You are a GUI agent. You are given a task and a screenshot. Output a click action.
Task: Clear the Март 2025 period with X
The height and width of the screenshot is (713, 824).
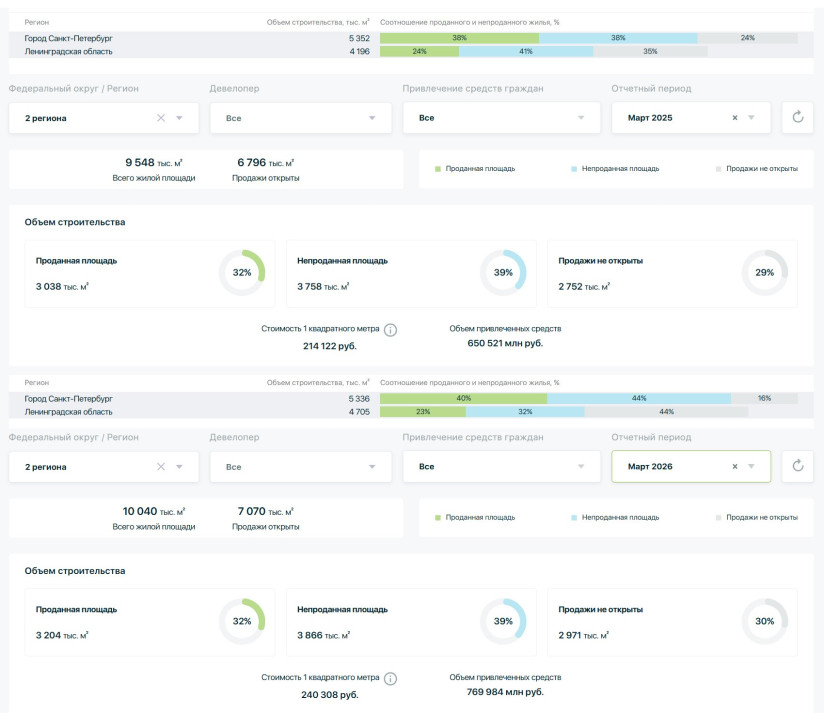tap(735, 118)
